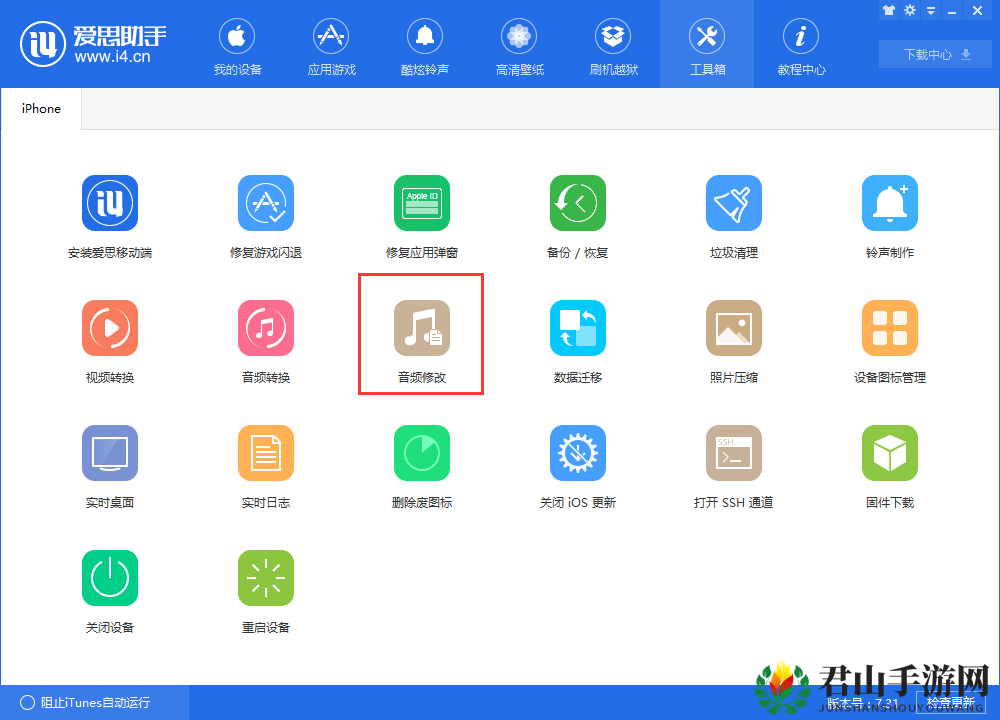Open 刷机越狱 flash and jailbreak section
Image resolution: width=1000 pixels, height=720 pixels.
(613, 45)
